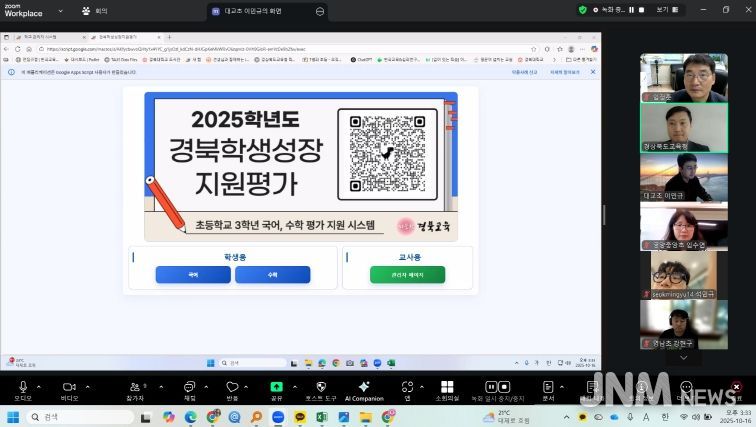
Task: Click the 문서 docs icon
Action: [x=548, y=386]
